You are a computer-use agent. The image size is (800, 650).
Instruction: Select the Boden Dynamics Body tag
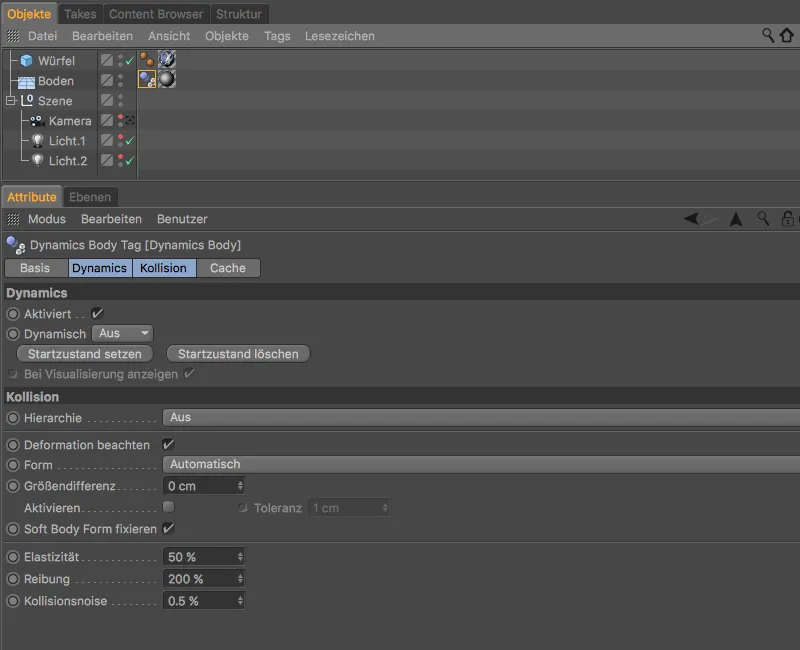click(x=147, y=79)
